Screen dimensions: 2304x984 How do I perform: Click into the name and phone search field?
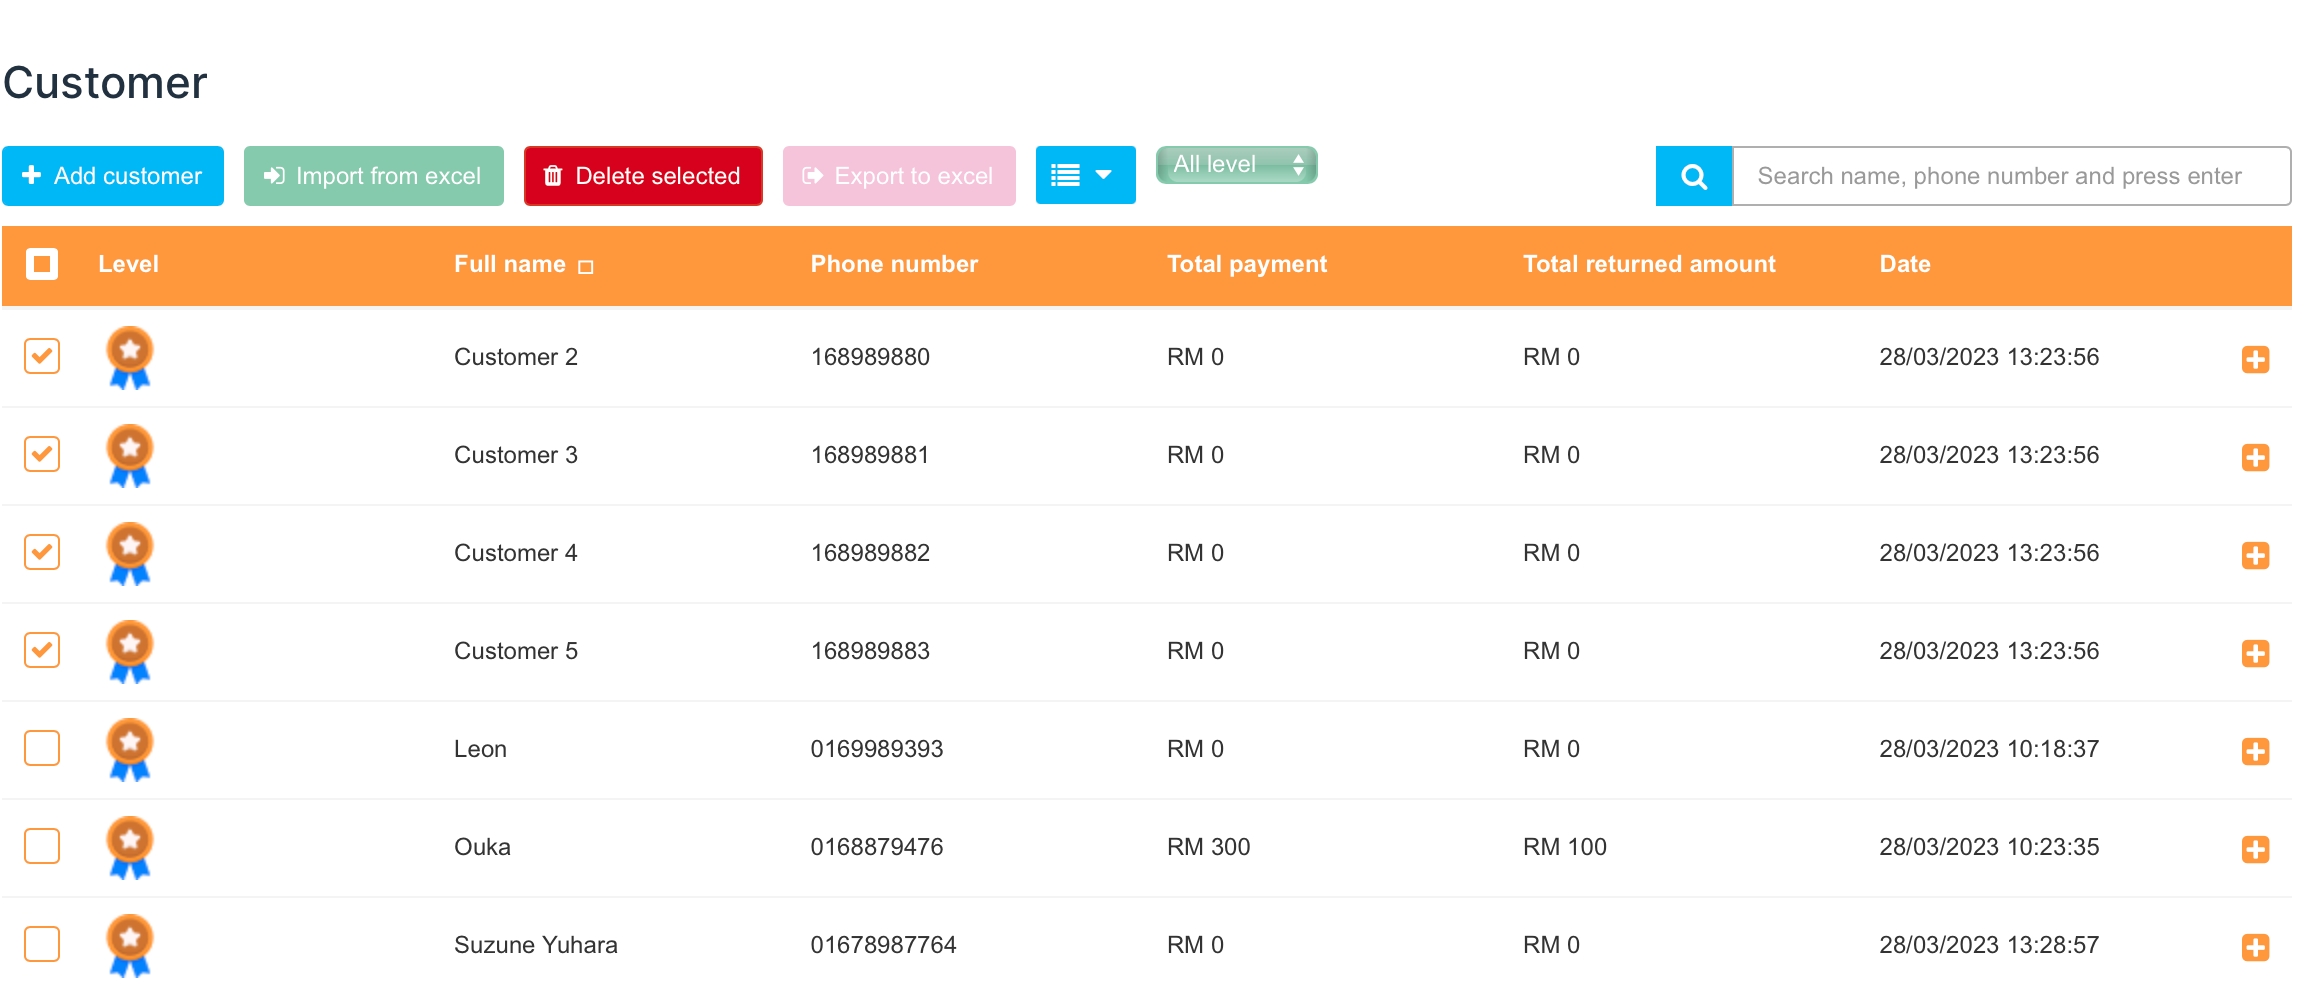pyautogui.click(x=2010, y=176)
